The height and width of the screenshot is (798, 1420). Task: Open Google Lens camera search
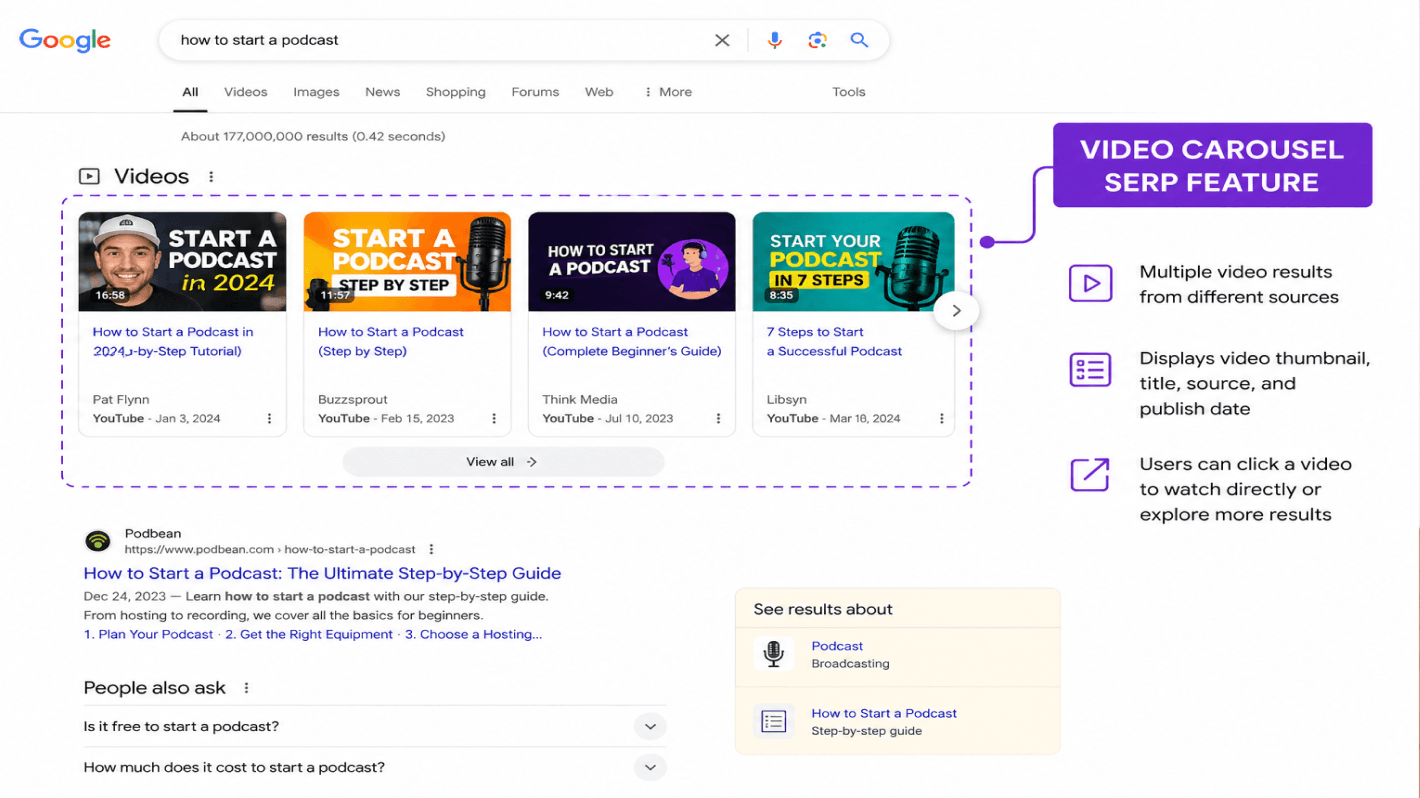pos(817,40)
